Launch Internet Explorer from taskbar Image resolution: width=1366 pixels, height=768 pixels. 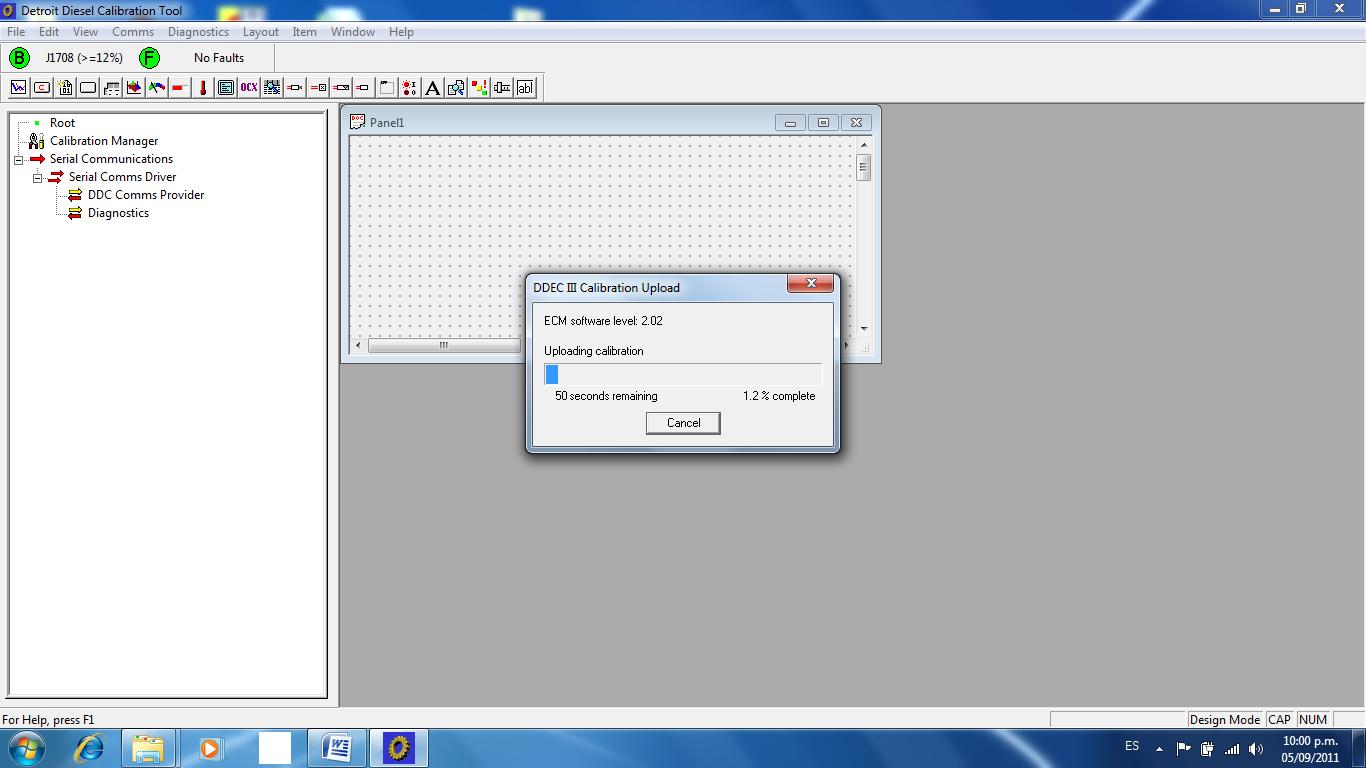click(x=89, y=748)
